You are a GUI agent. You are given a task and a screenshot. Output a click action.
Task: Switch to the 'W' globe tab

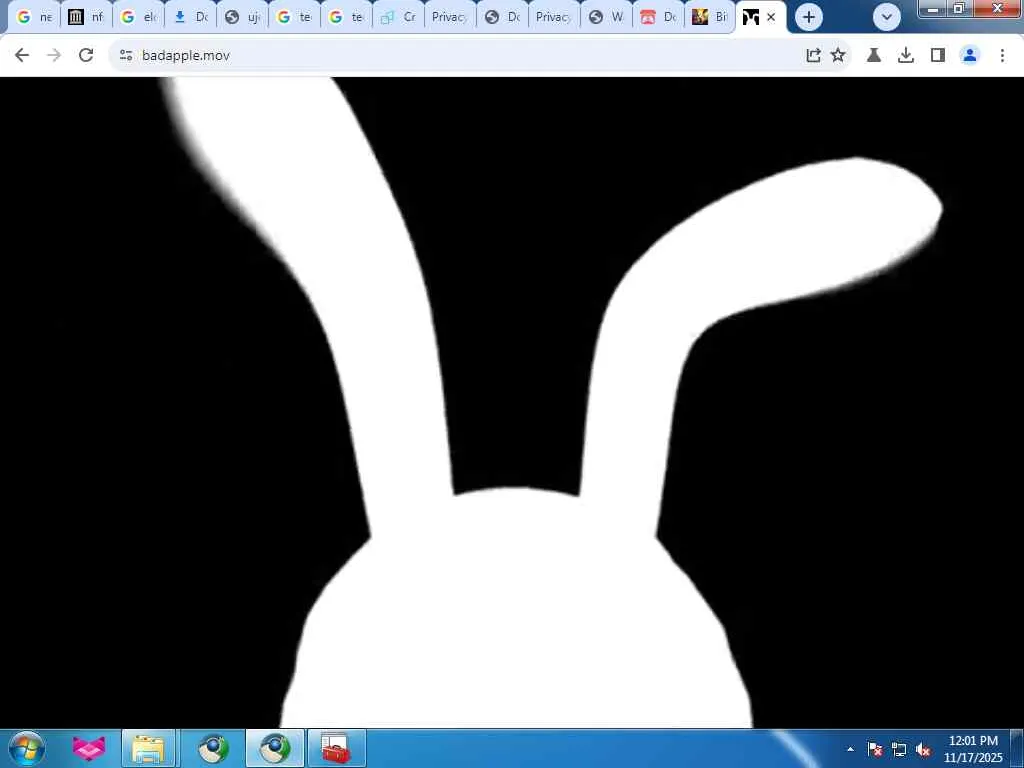pos(606,17)
